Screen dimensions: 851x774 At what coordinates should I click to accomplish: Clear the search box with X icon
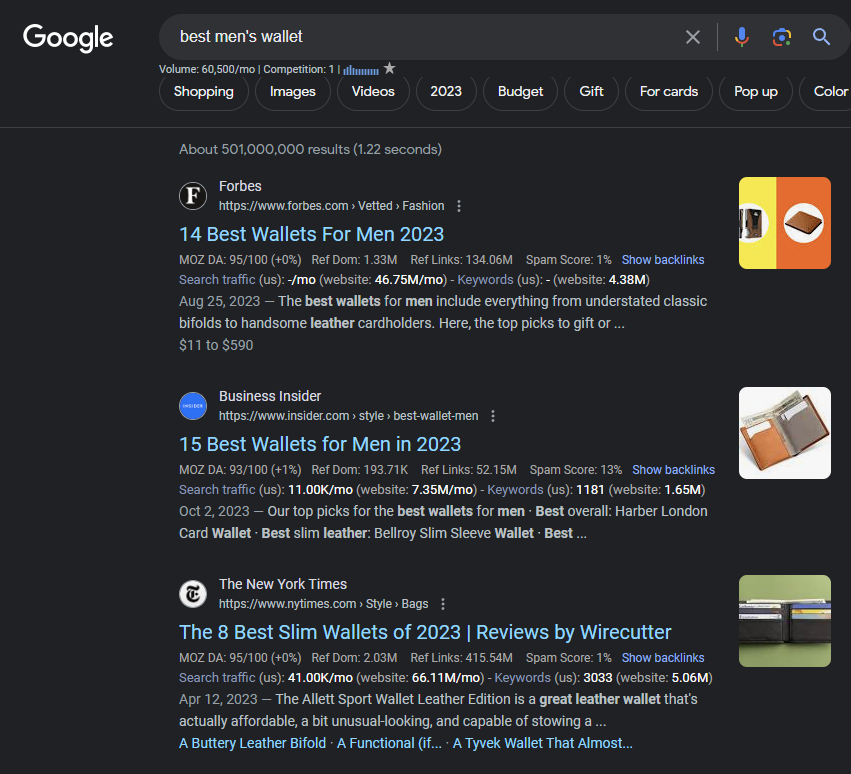pos(693,37)
